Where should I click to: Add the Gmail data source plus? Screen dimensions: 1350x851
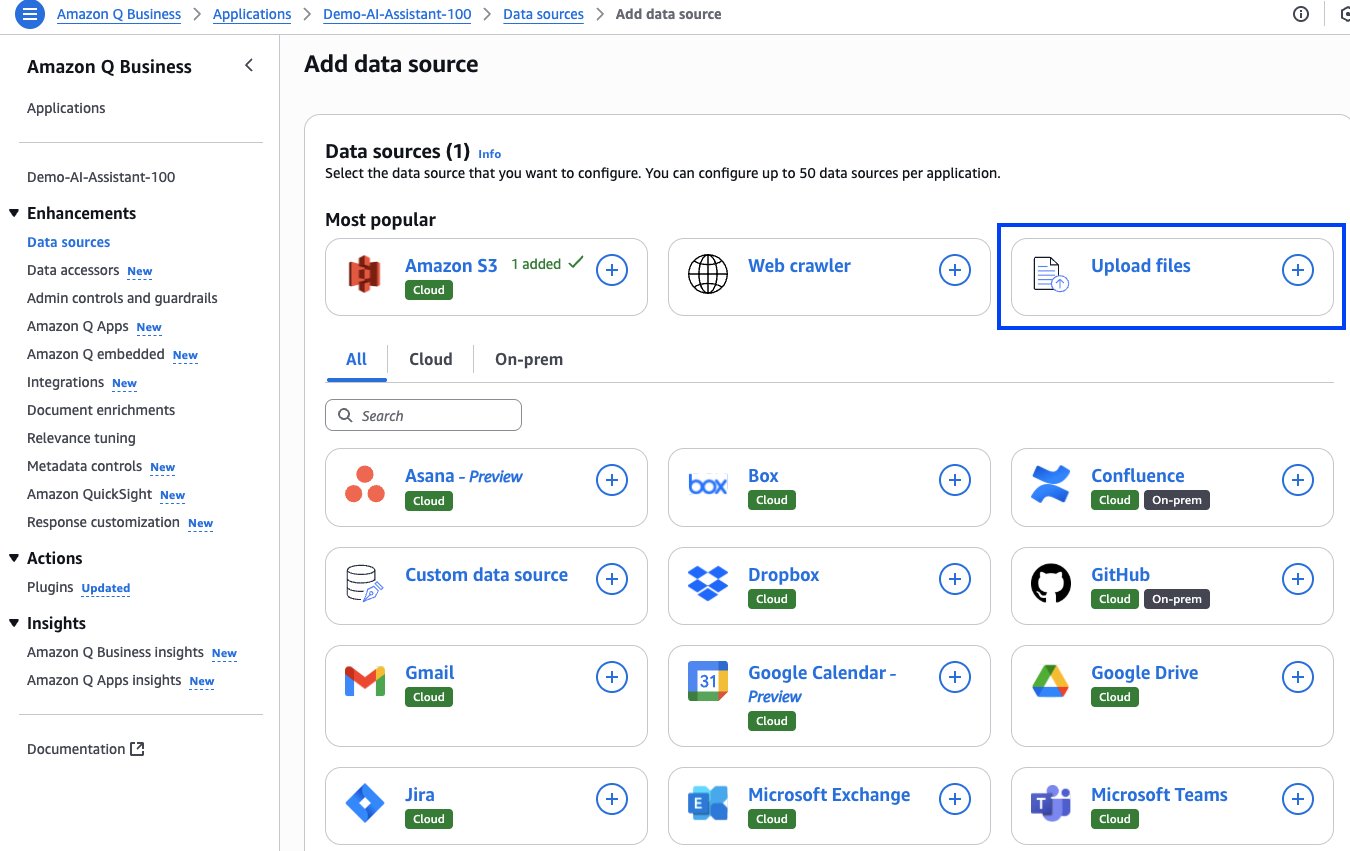pyautogui.click(x=612, y=677)
